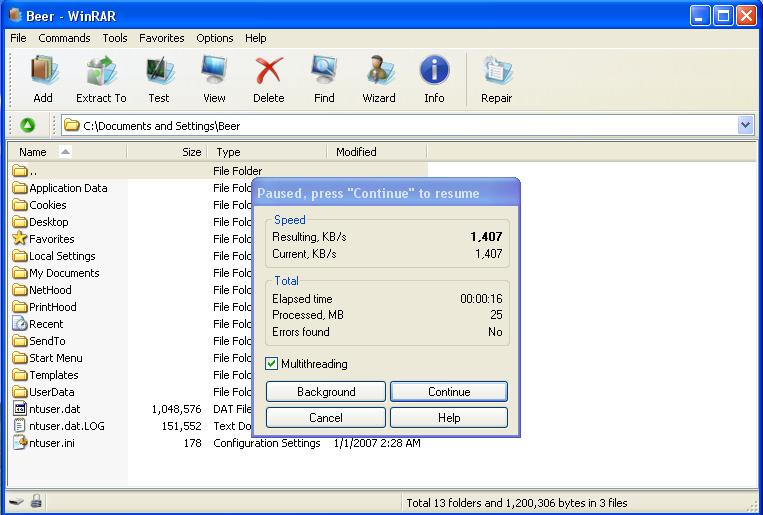The image size is (763, 515).
Task: Click the drive icon in status bar
Action: tap(16, 501)
